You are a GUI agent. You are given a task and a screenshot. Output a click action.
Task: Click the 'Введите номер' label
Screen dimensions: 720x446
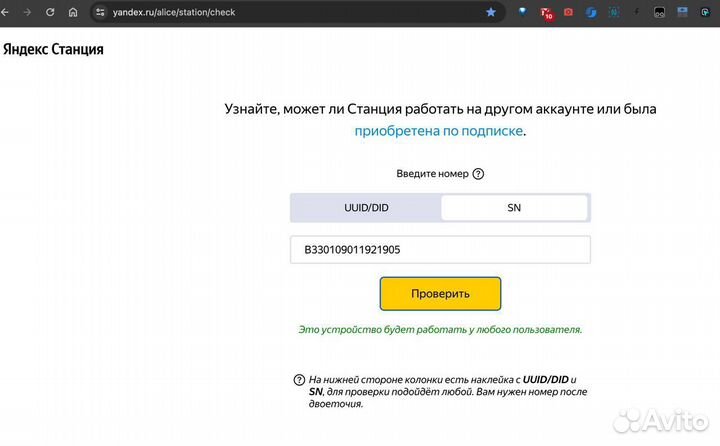432,174
